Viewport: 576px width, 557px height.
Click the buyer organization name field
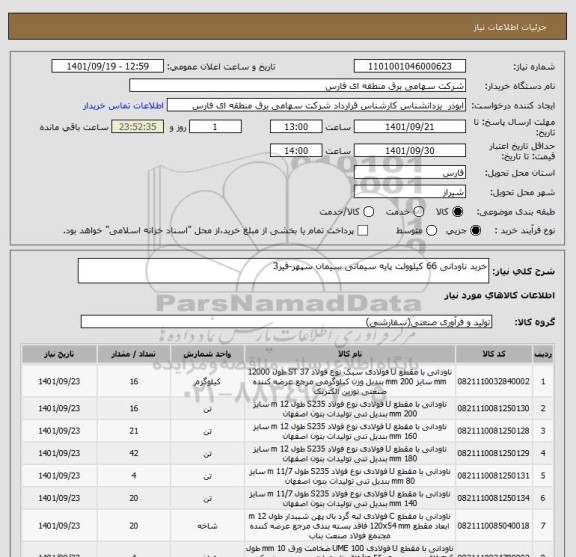tap(298, 86)
